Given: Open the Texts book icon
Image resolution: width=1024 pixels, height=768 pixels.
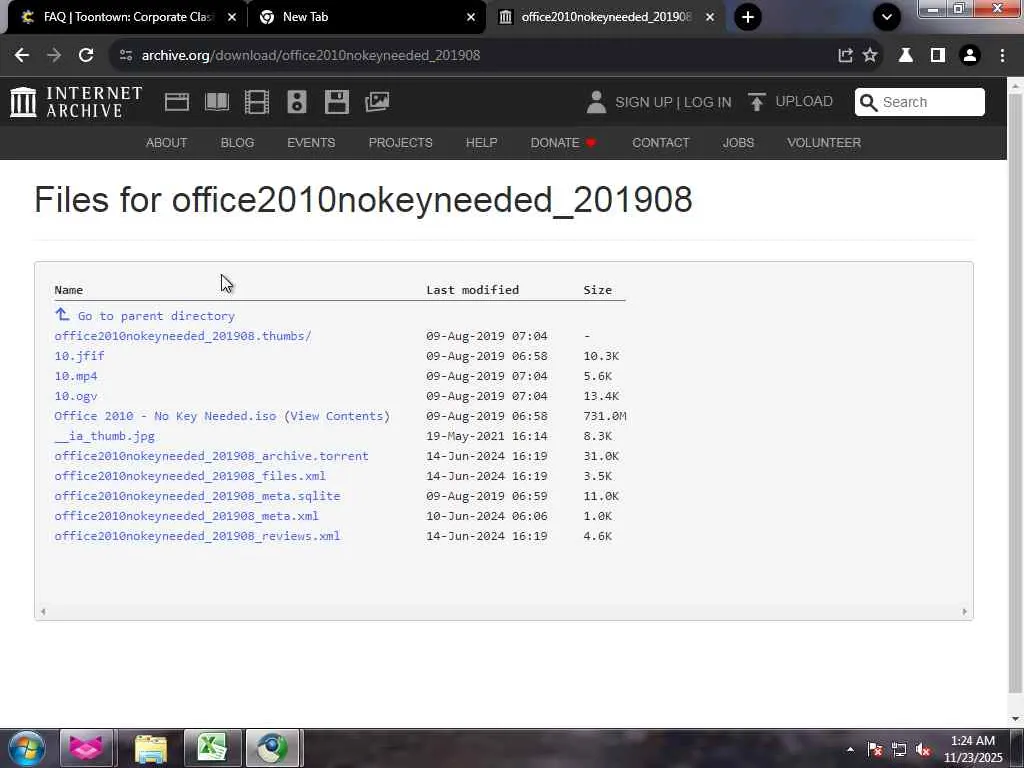Looking at the screenshot, I should 217,102.
